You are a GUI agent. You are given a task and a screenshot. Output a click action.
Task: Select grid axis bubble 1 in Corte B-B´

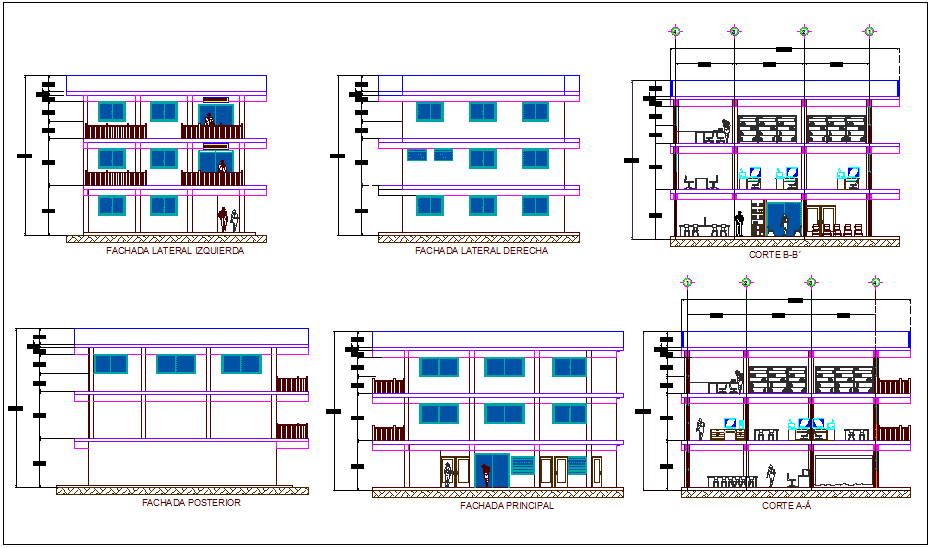pyautogui.click(x=869, y=31)
